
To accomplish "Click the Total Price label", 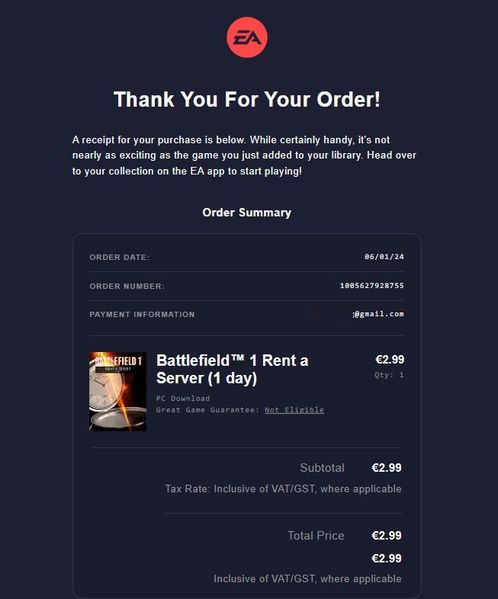I will (x=316, y=536).
